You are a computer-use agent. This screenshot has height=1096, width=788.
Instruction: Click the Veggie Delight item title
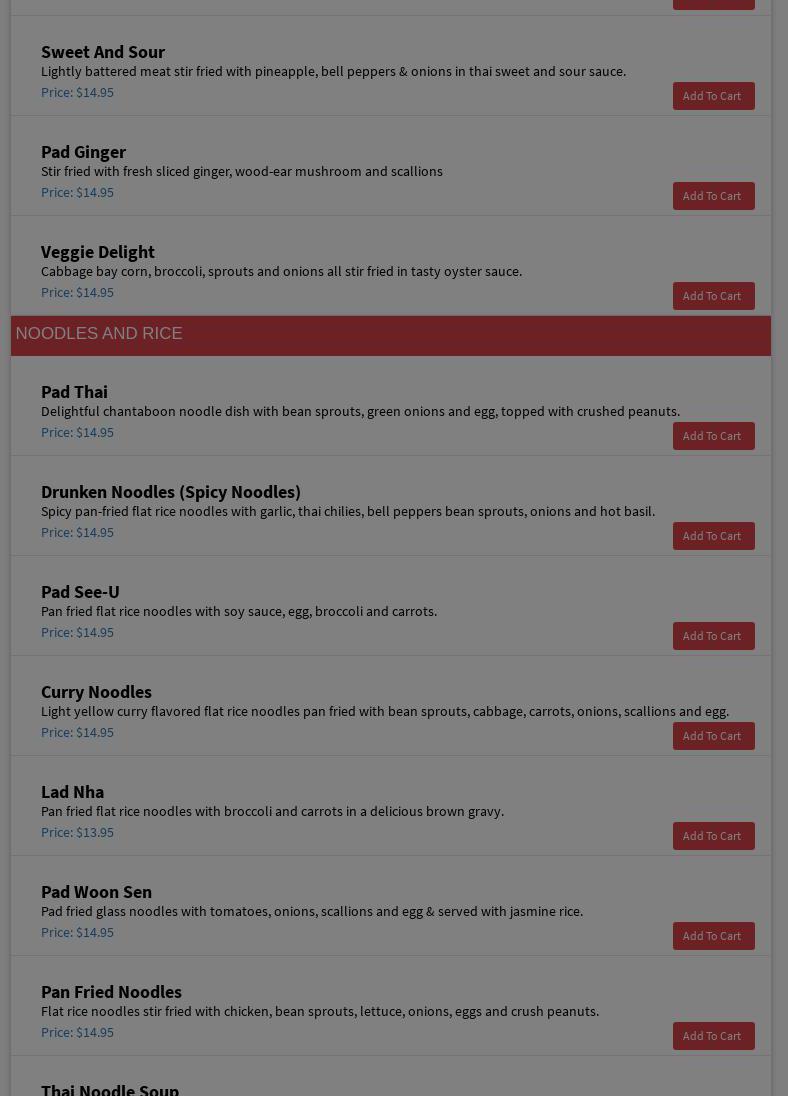(98, 252)
